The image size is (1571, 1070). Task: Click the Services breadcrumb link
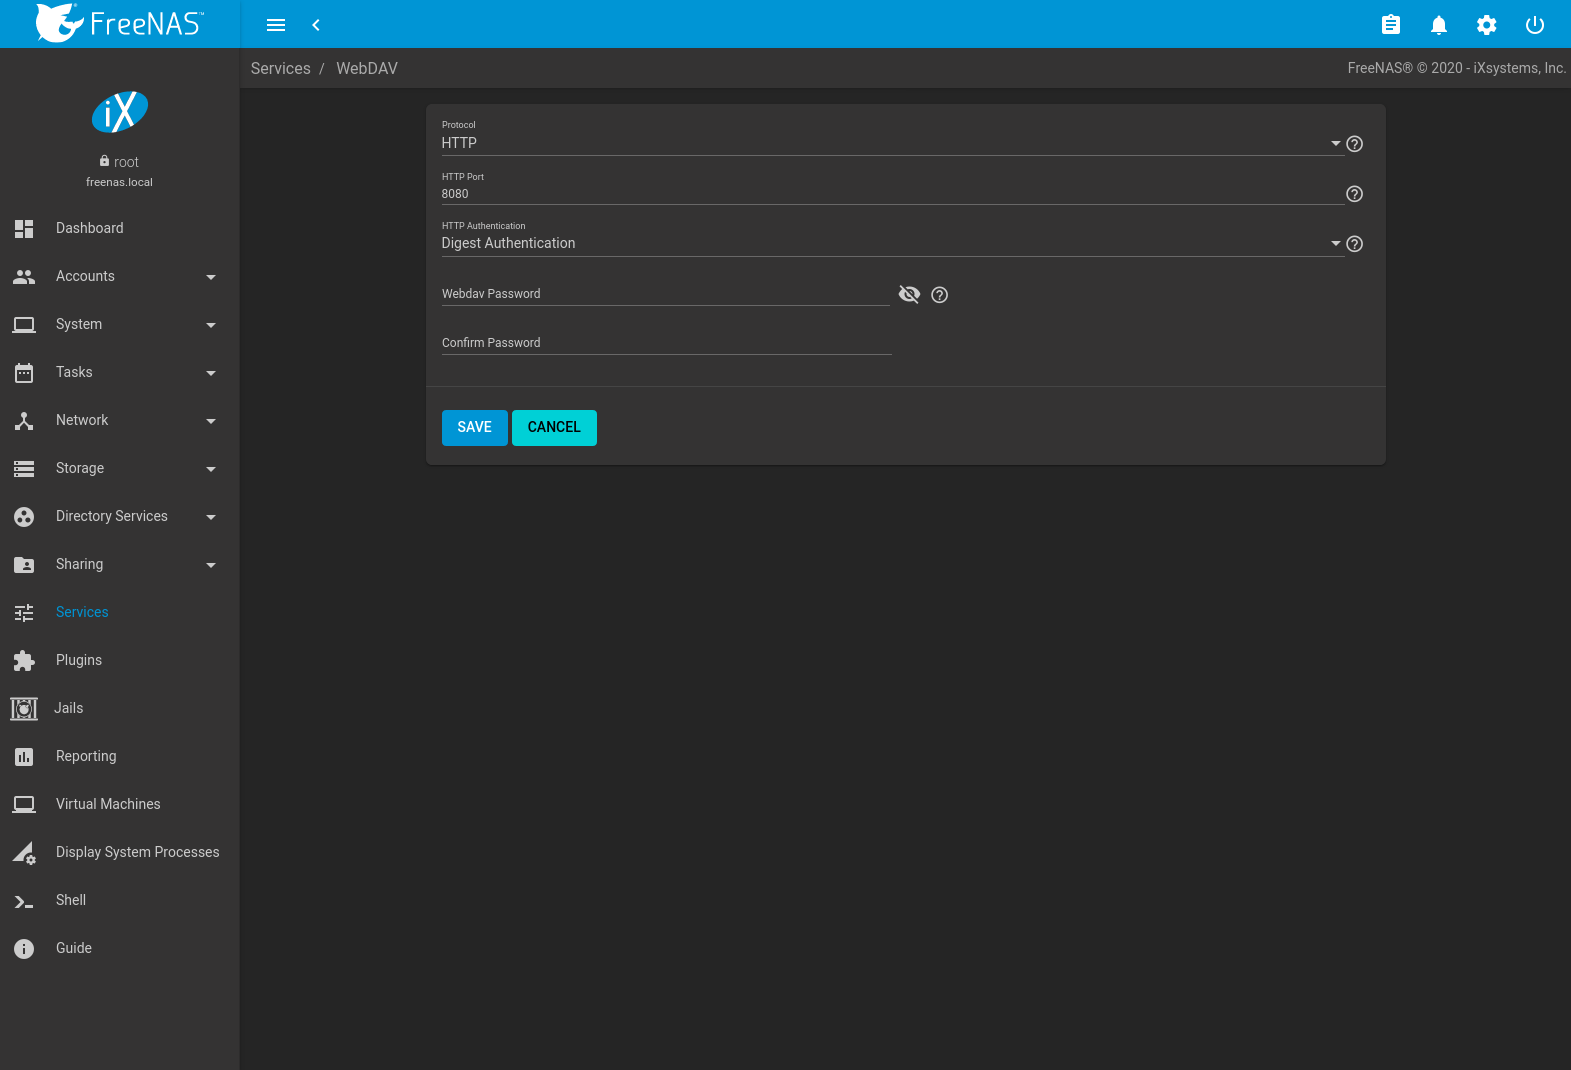280,68
